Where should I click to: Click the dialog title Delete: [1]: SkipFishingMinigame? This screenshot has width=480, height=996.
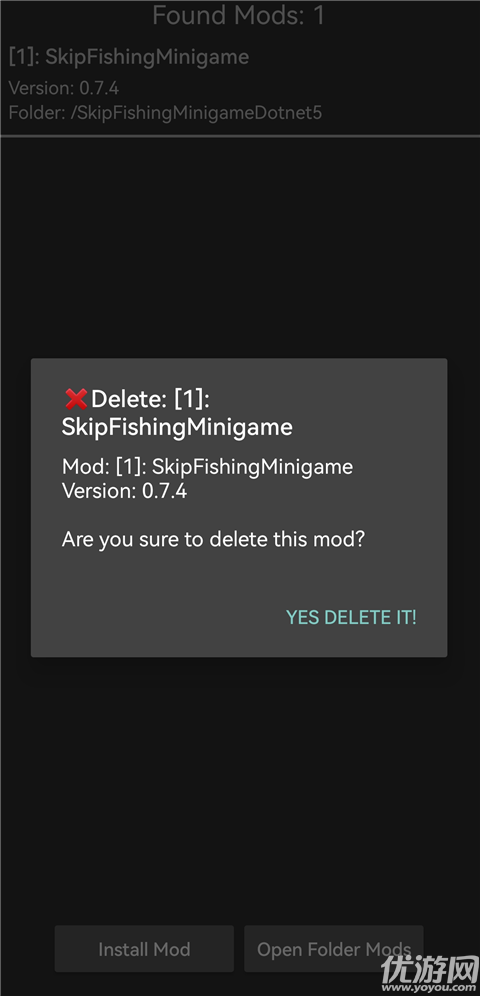click(x=177, y=413)
